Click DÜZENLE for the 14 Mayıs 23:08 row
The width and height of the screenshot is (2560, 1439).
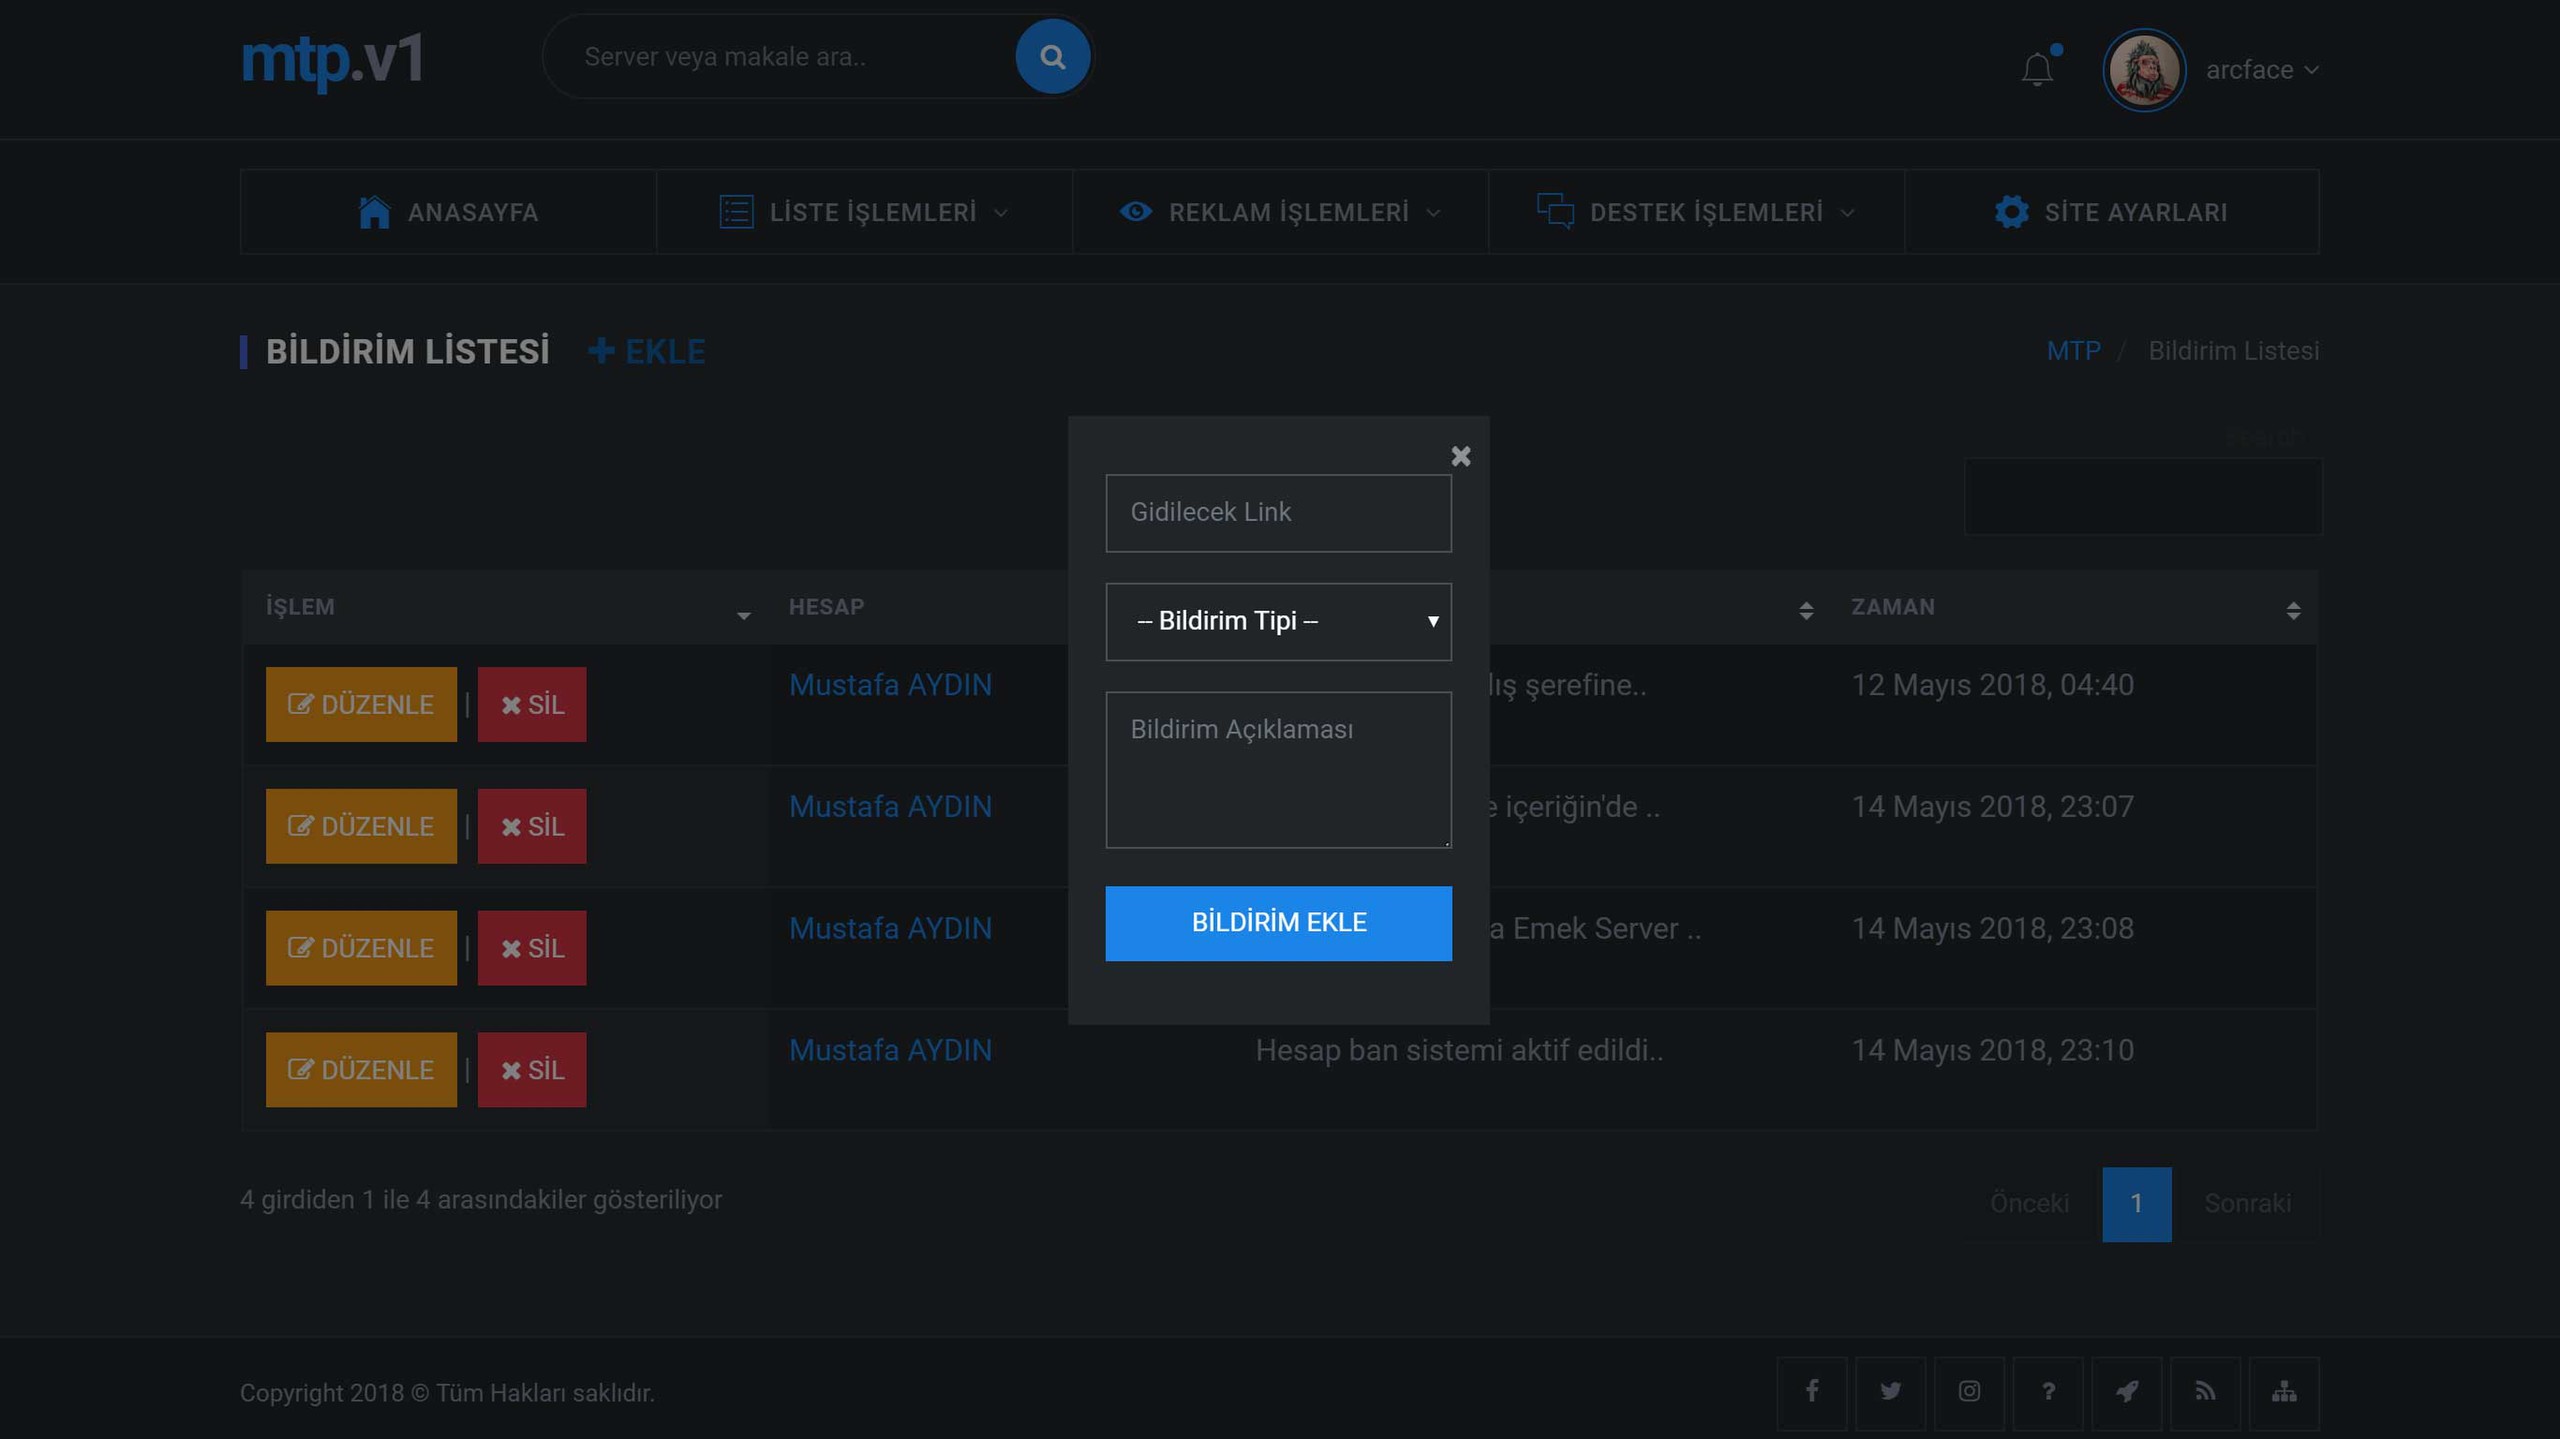click(361, 948)
